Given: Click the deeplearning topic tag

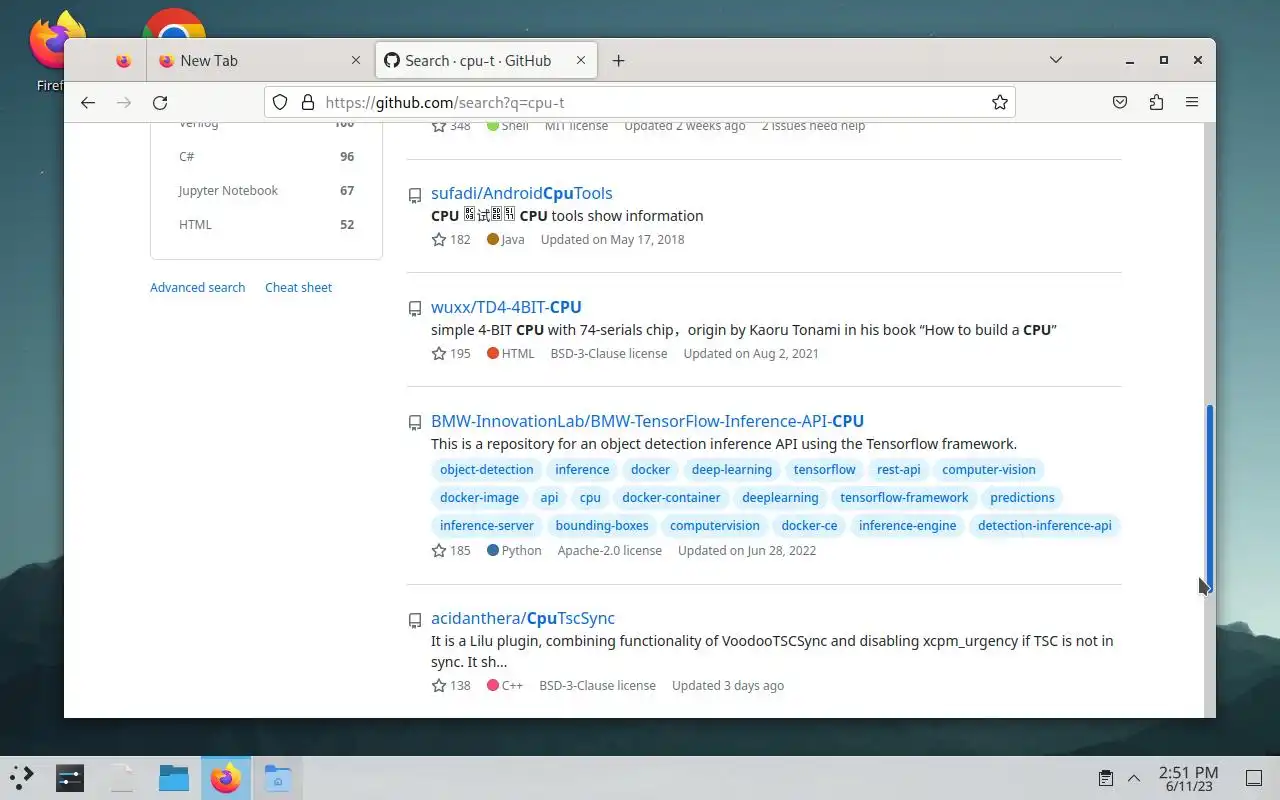Looking at the screenshot, I should pyautogui.click(x=780, y=497).
